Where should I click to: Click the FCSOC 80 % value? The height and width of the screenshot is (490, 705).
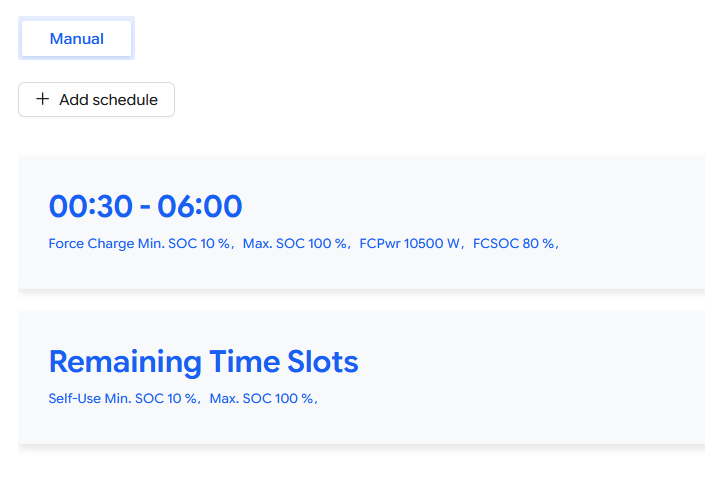(x=515, y=243)
